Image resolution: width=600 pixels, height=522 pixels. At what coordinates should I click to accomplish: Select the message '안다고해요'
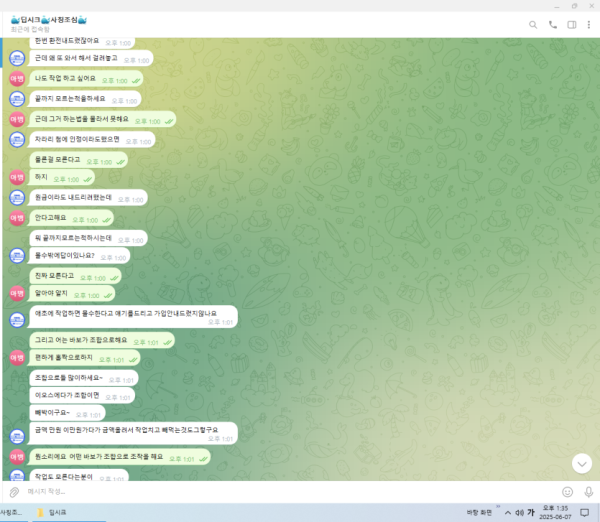point(72,218)
